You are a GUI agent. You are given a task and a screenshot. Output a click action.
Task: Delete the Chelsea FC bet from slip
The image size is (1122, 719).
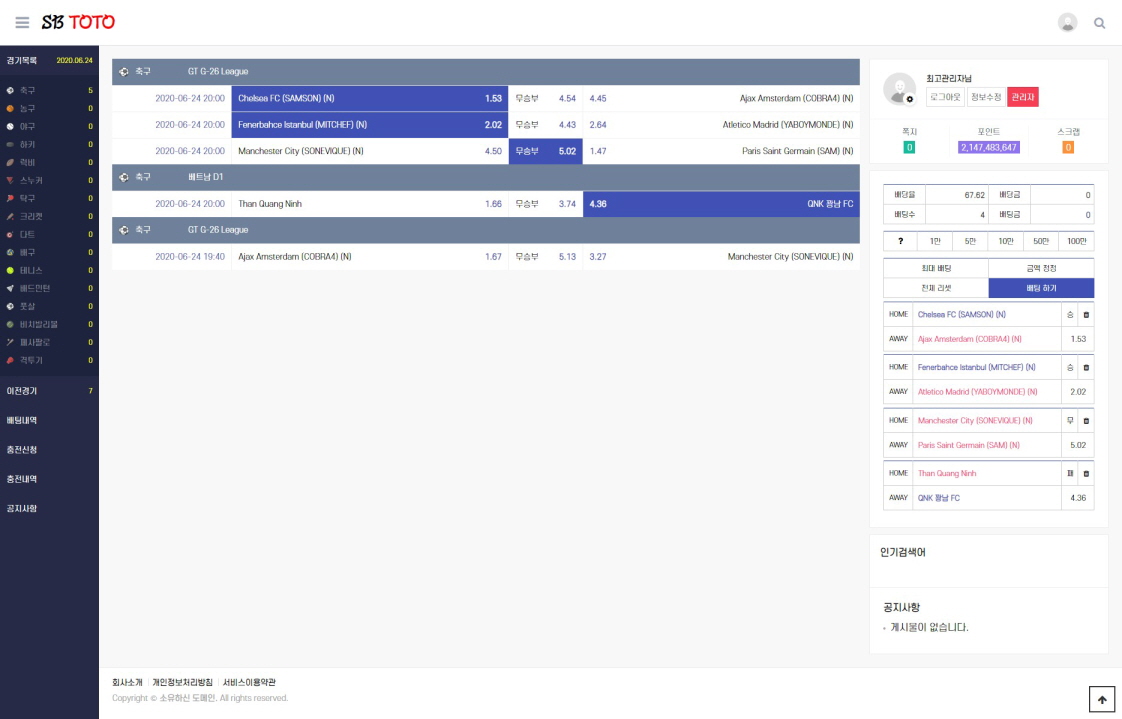click(1086, 315)
